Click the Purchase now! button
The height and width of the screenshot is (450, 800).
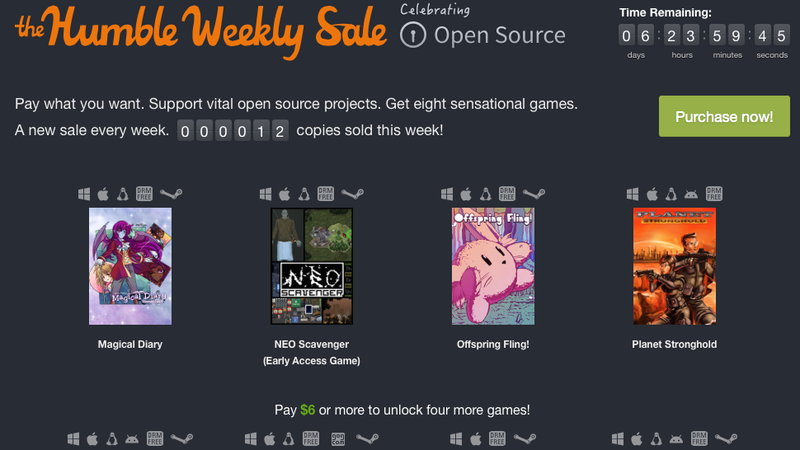[x=724, y=116]
